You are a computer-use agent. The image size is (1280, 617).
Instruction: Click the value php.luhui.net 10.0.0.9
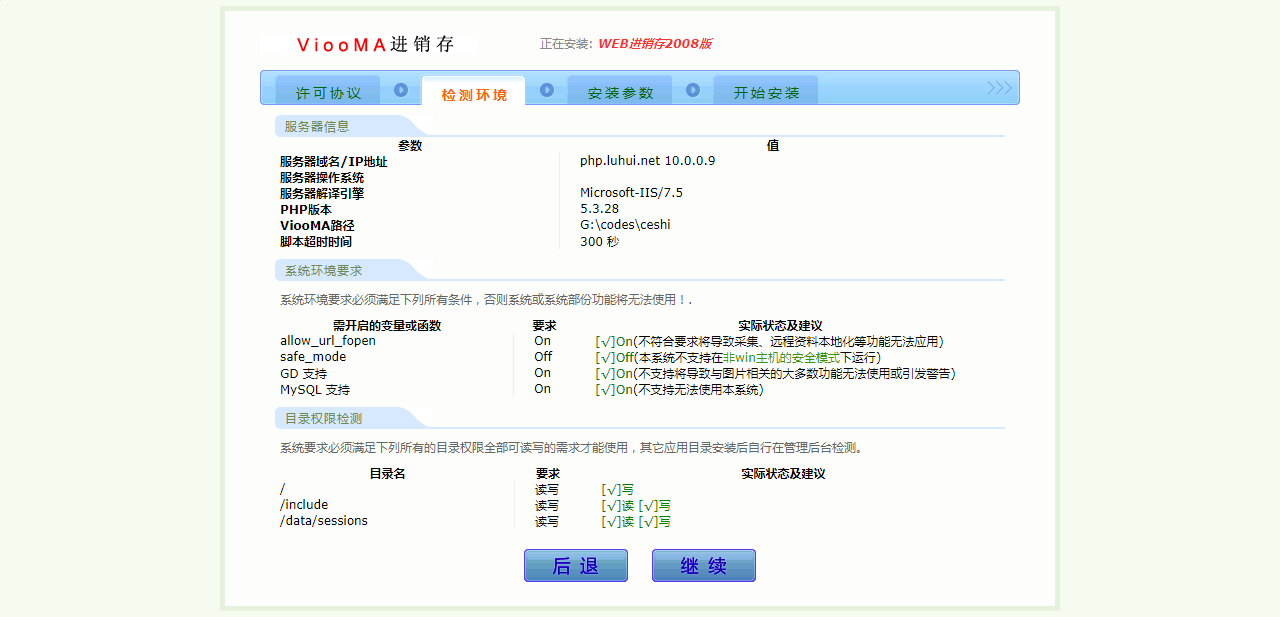pyautogui.click(x=647, y=161)
